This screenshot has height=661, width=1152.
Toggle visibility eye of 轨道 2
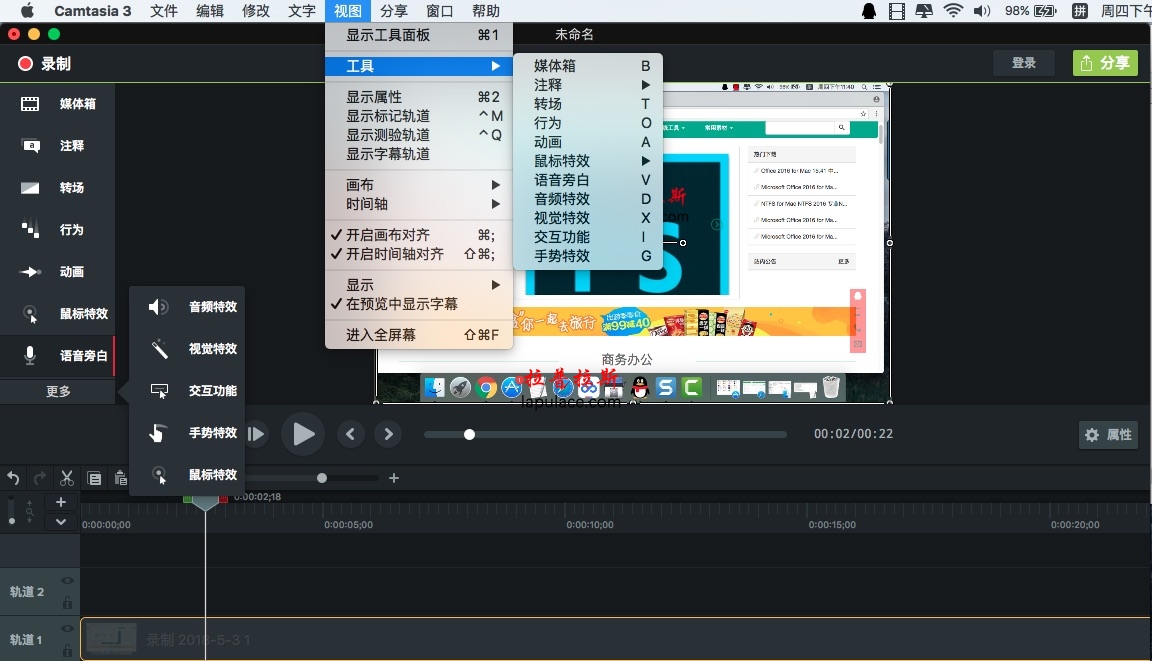(68, 581)
